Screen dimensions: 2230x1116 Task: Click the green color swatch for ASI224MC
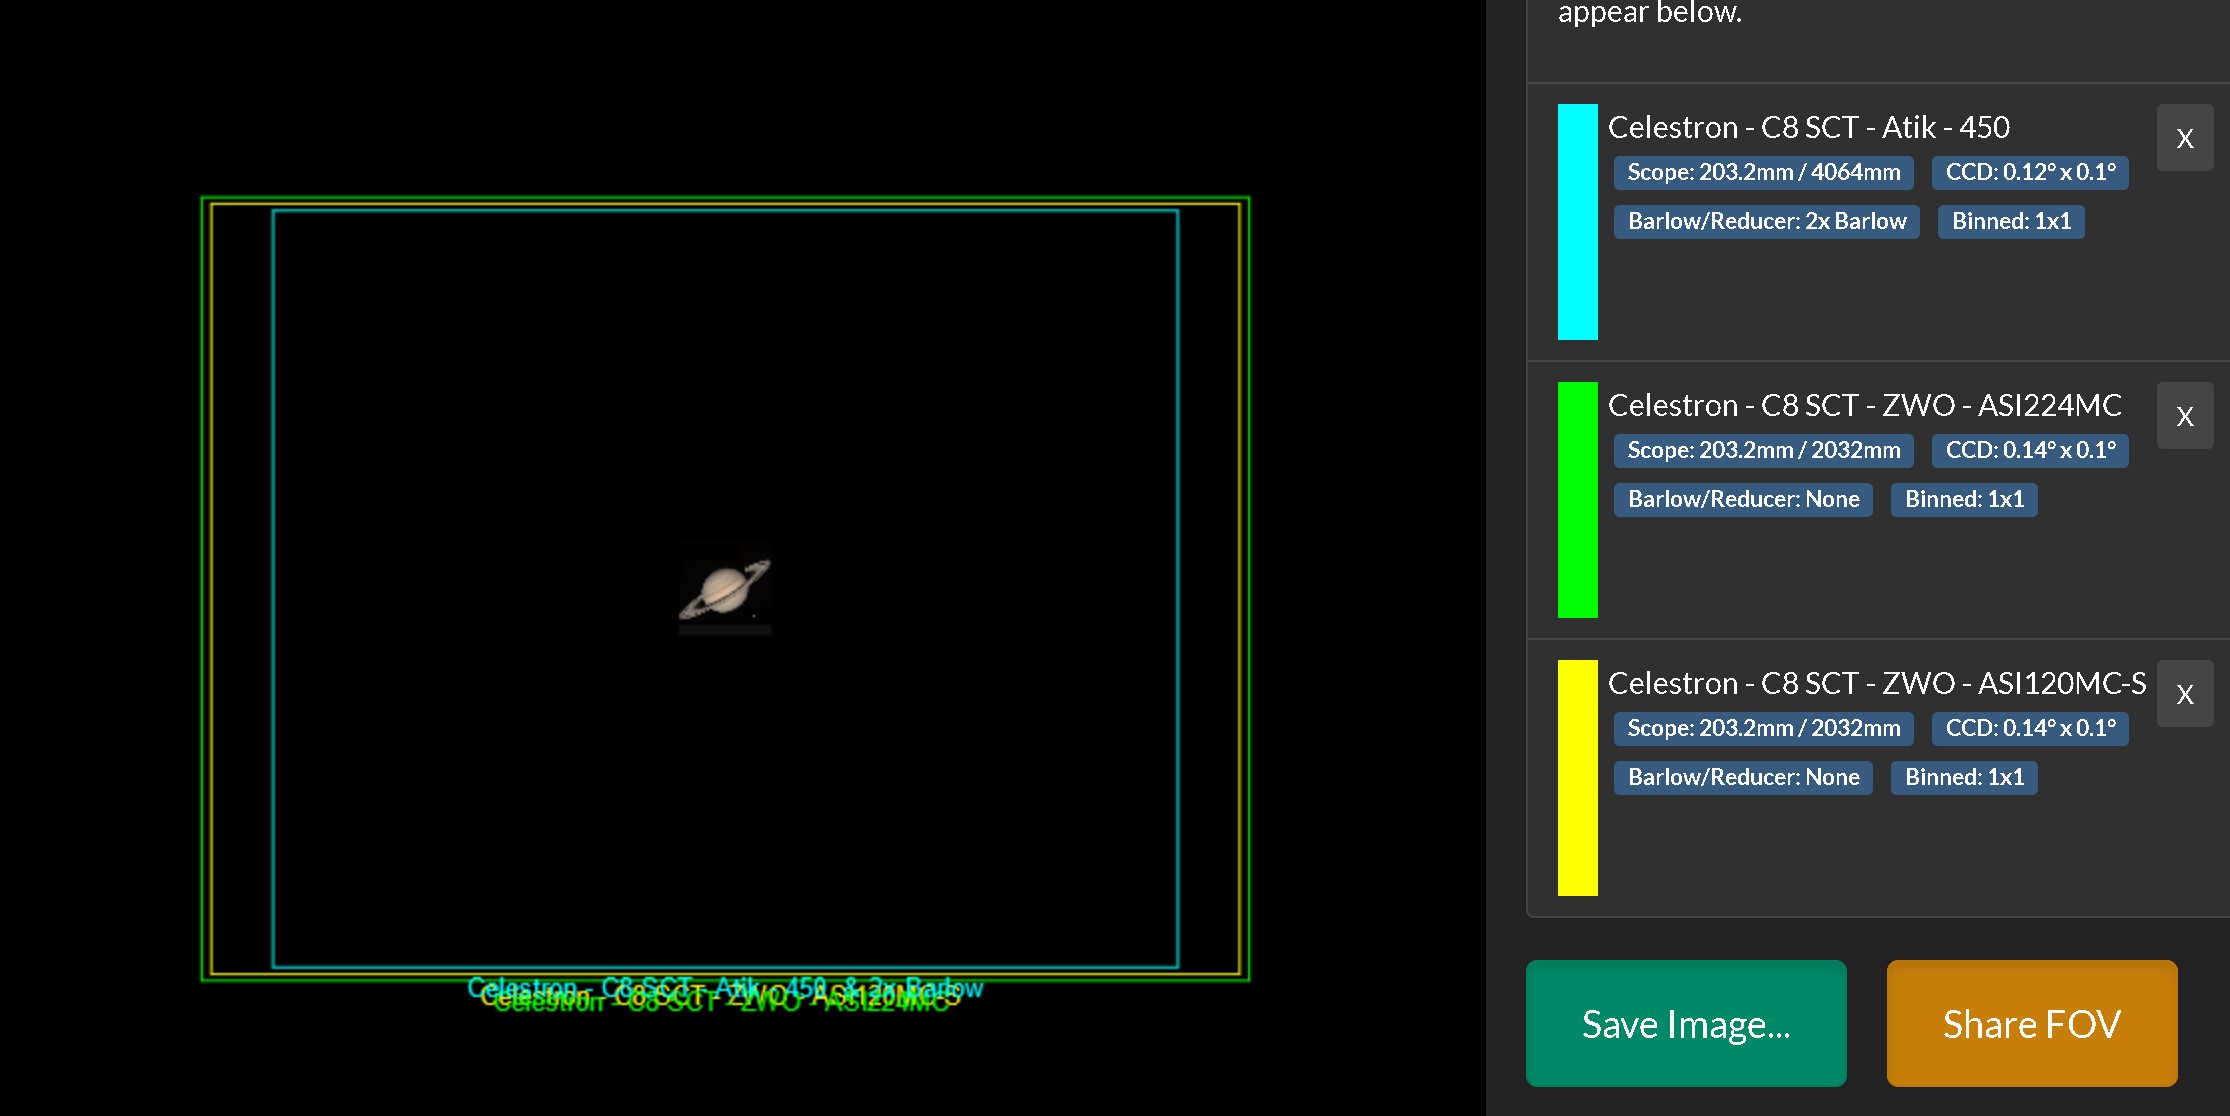(x=1577, y=500)
